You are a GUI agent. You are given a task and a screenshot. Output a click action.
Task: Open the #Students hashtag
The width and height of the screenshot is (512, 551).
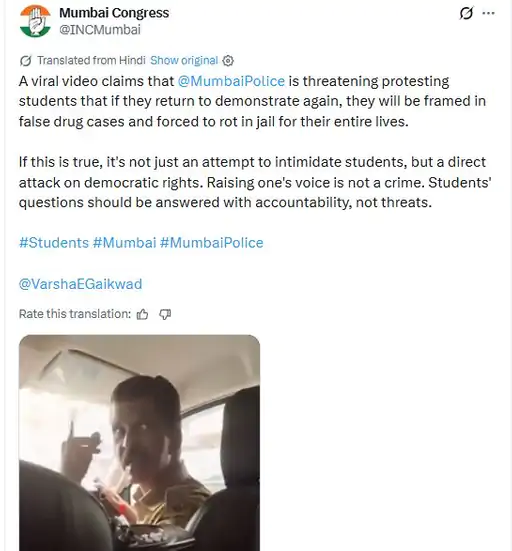pyautogui.click(x=54, y=243)
